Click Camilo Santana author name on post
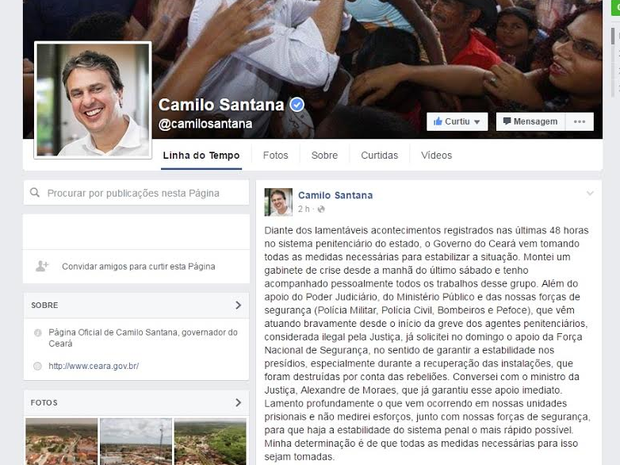This screenshot has height=465, width=620. click(x=335, y=195)
